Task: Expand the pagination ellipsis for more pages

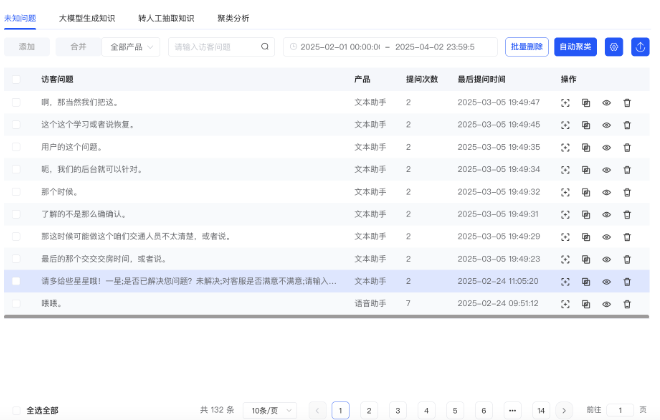Action: tap(512, 410)
